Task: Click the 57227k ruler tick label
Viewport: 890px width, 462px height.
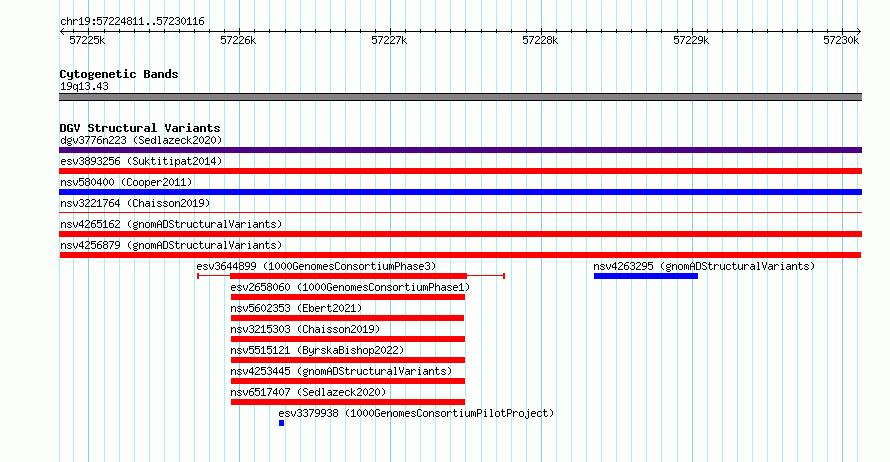Action: 389,40
